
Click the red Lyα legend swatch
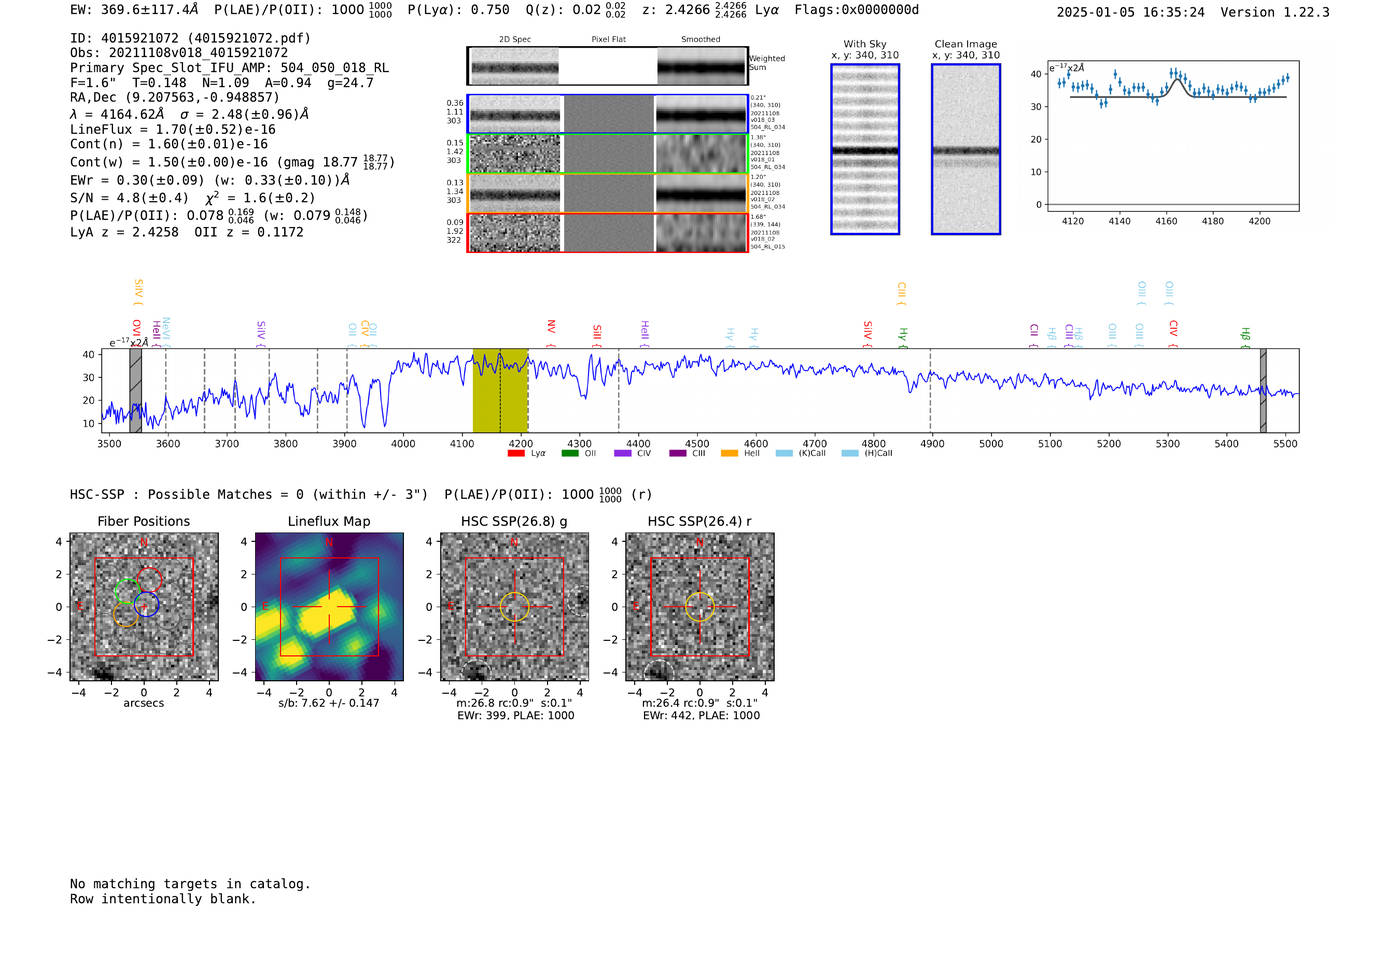(516, 454)
